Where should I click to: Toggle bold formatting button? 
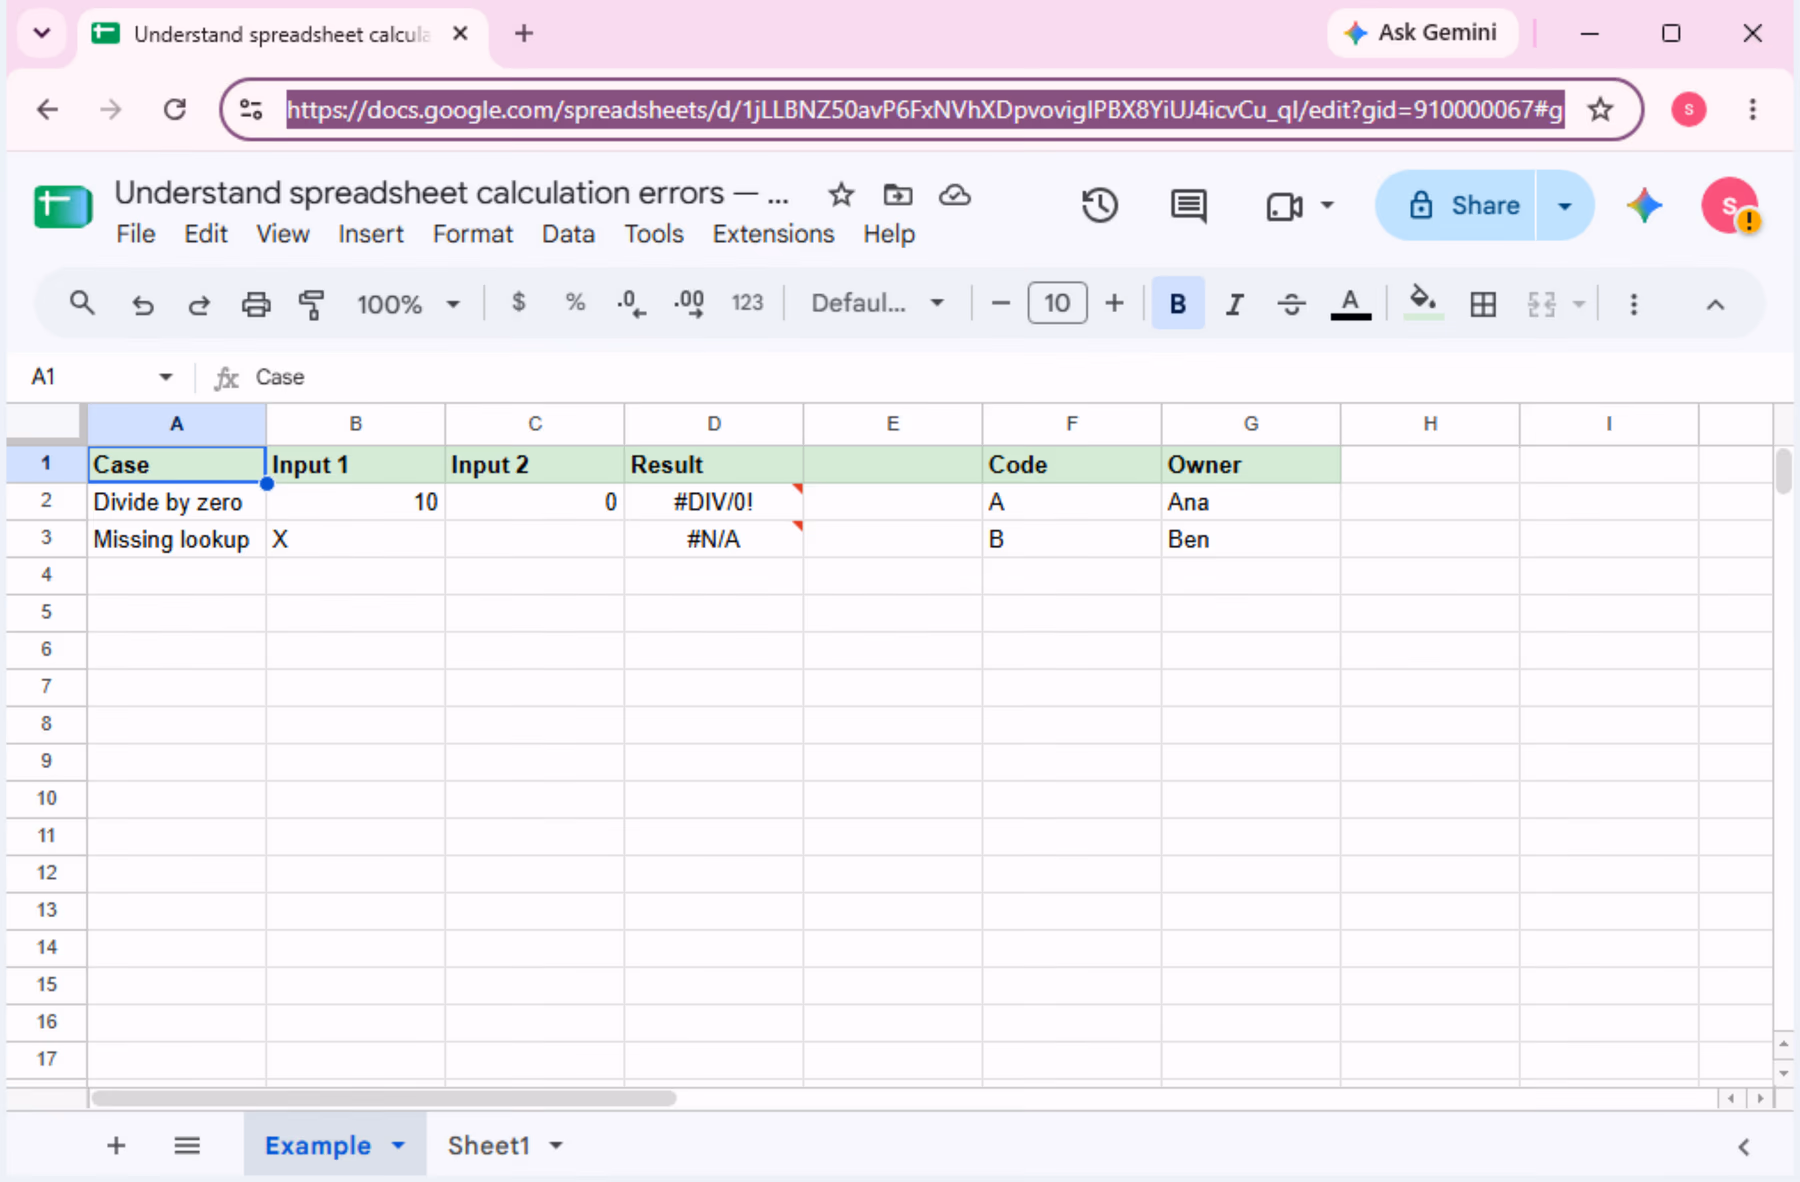pyautogui.click(x=1178, y=303)
